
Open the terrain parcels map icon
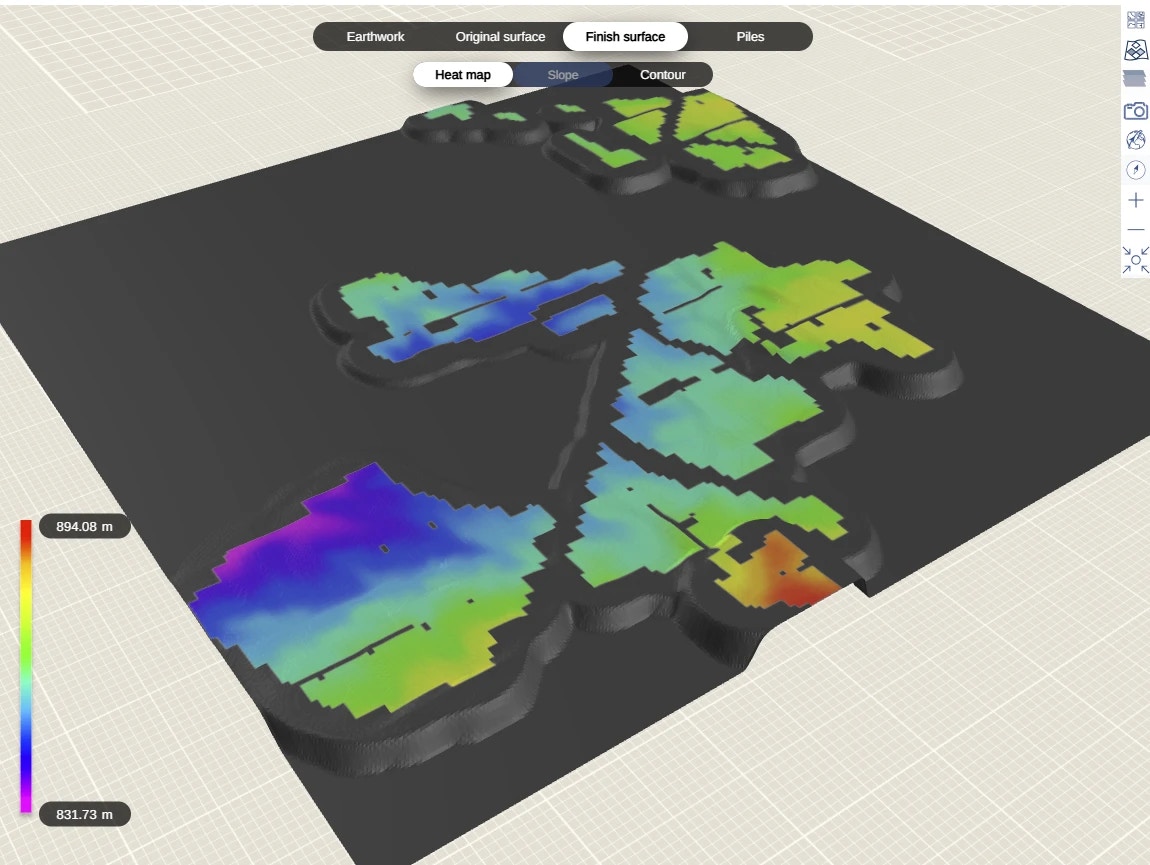(1135, 50)
